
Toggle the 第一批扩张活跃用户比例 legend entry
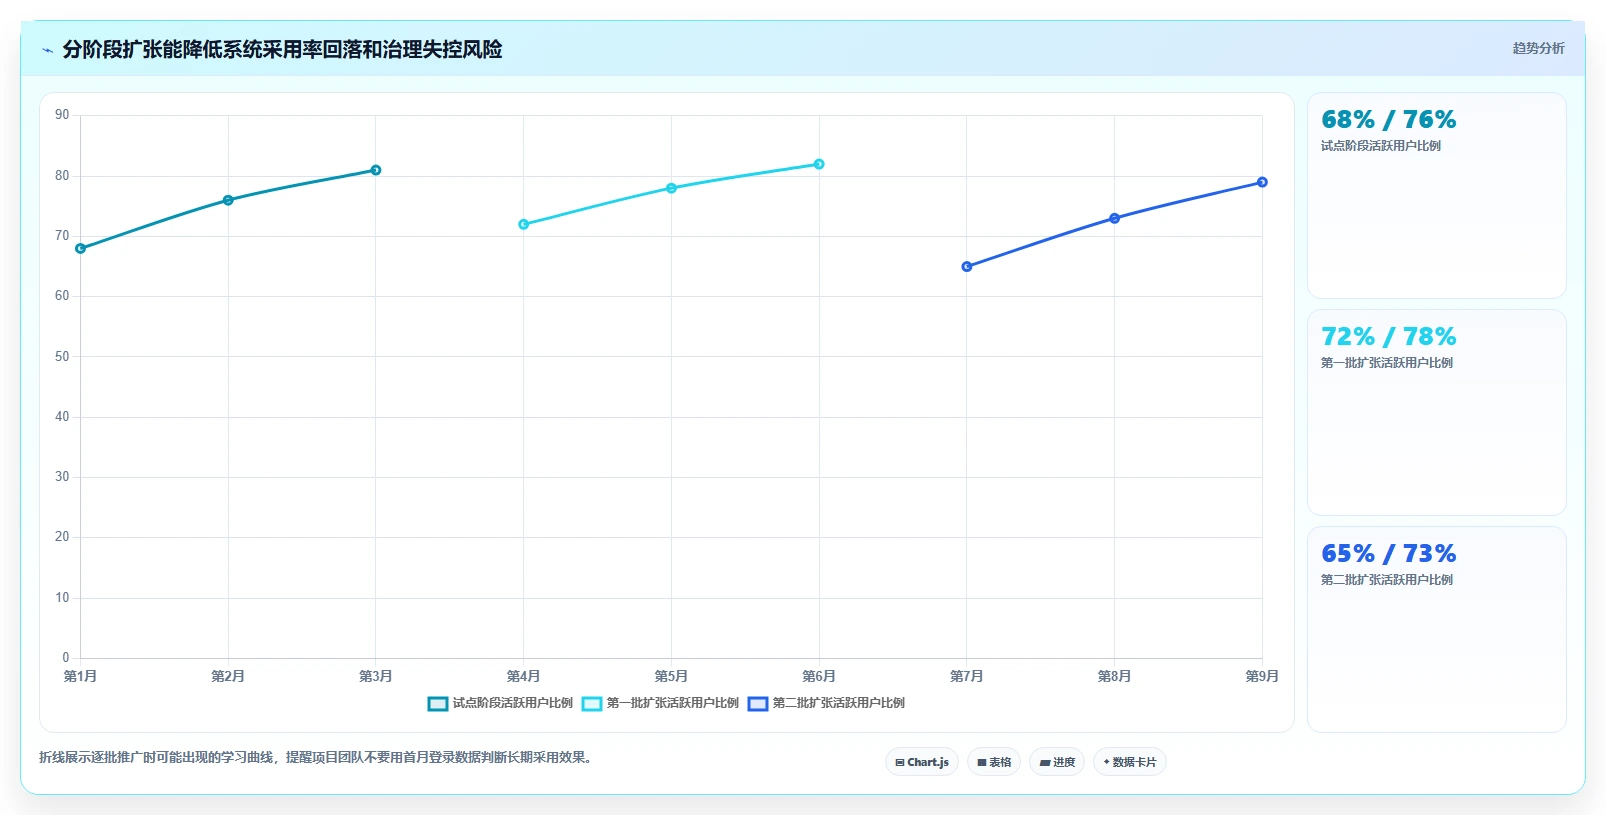click(660, 703)
